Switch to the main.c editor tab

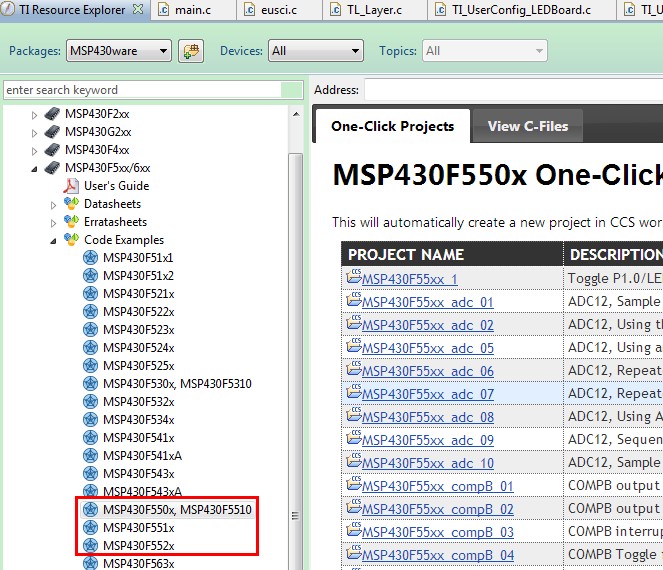[193, 10]
